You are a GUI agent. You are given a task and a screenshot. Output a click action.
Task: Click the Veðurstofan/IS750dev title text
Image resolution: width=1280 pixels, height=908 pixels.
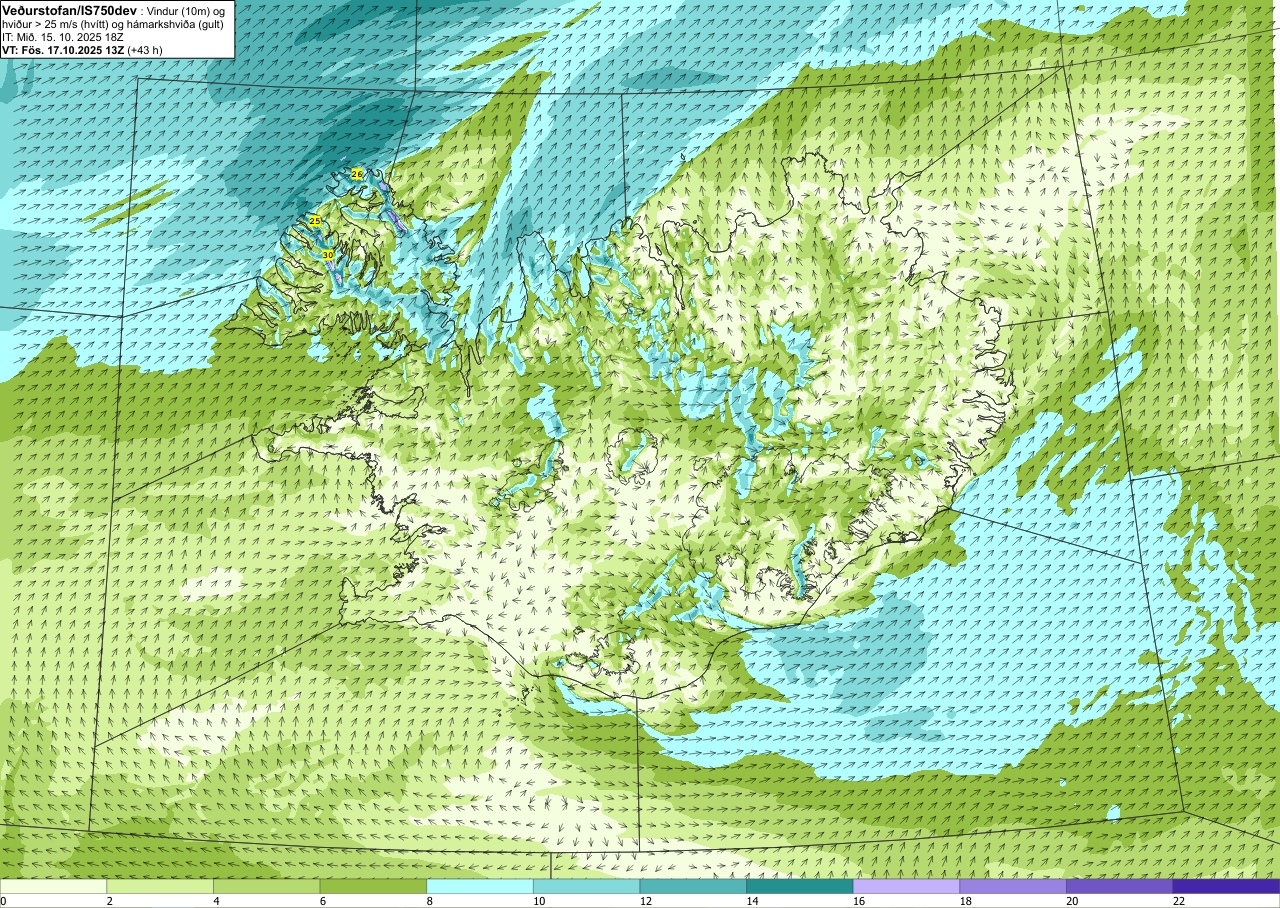tap(70, 9)
